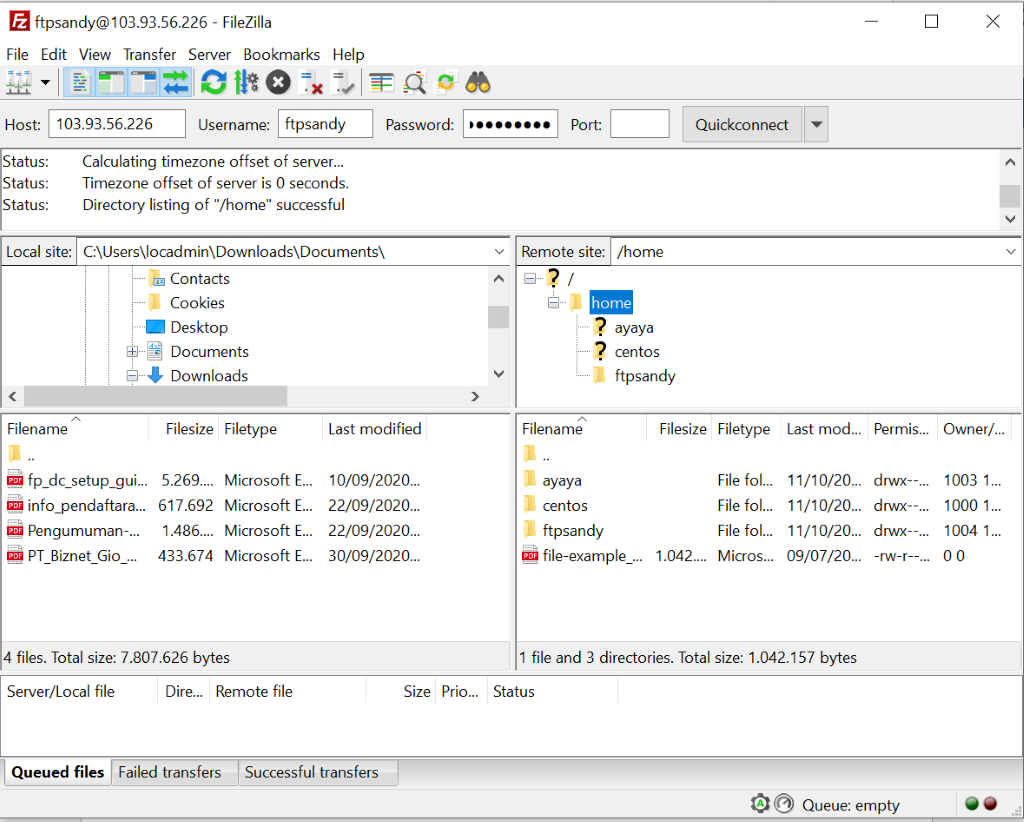Toggle remote directory tree view

point(144,83)
